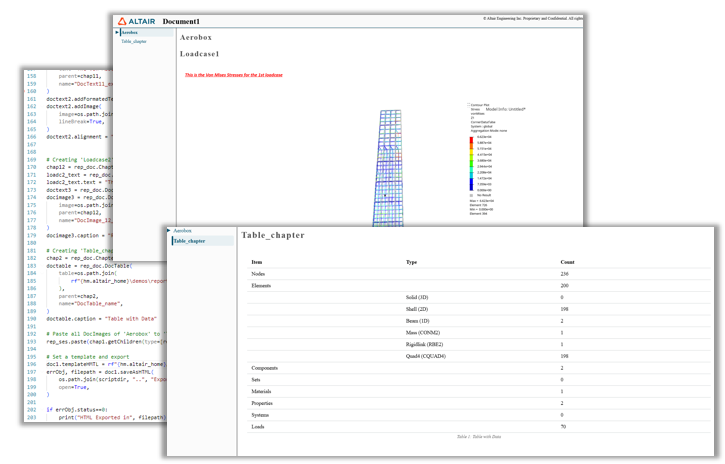Click the Count column header in table
725x464 pixels.
point(567,262)
